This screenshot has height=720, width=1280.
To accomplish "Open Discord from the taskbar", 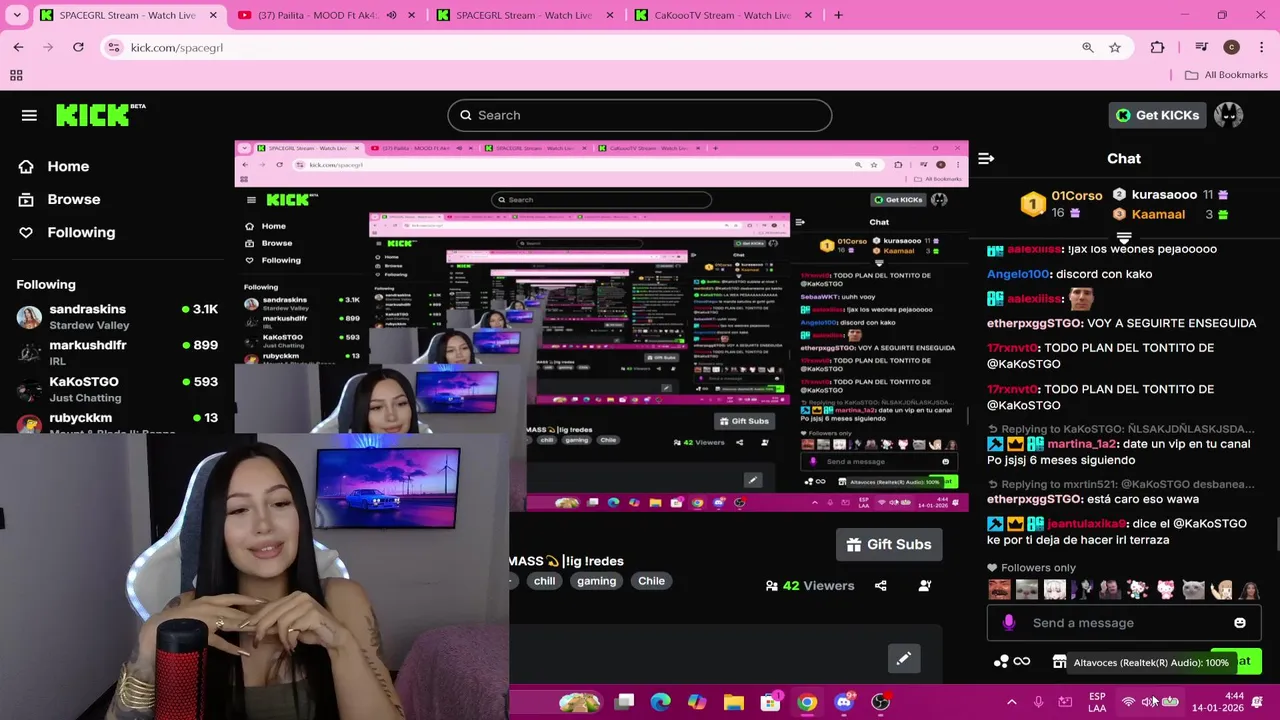I will coord(844,702).
